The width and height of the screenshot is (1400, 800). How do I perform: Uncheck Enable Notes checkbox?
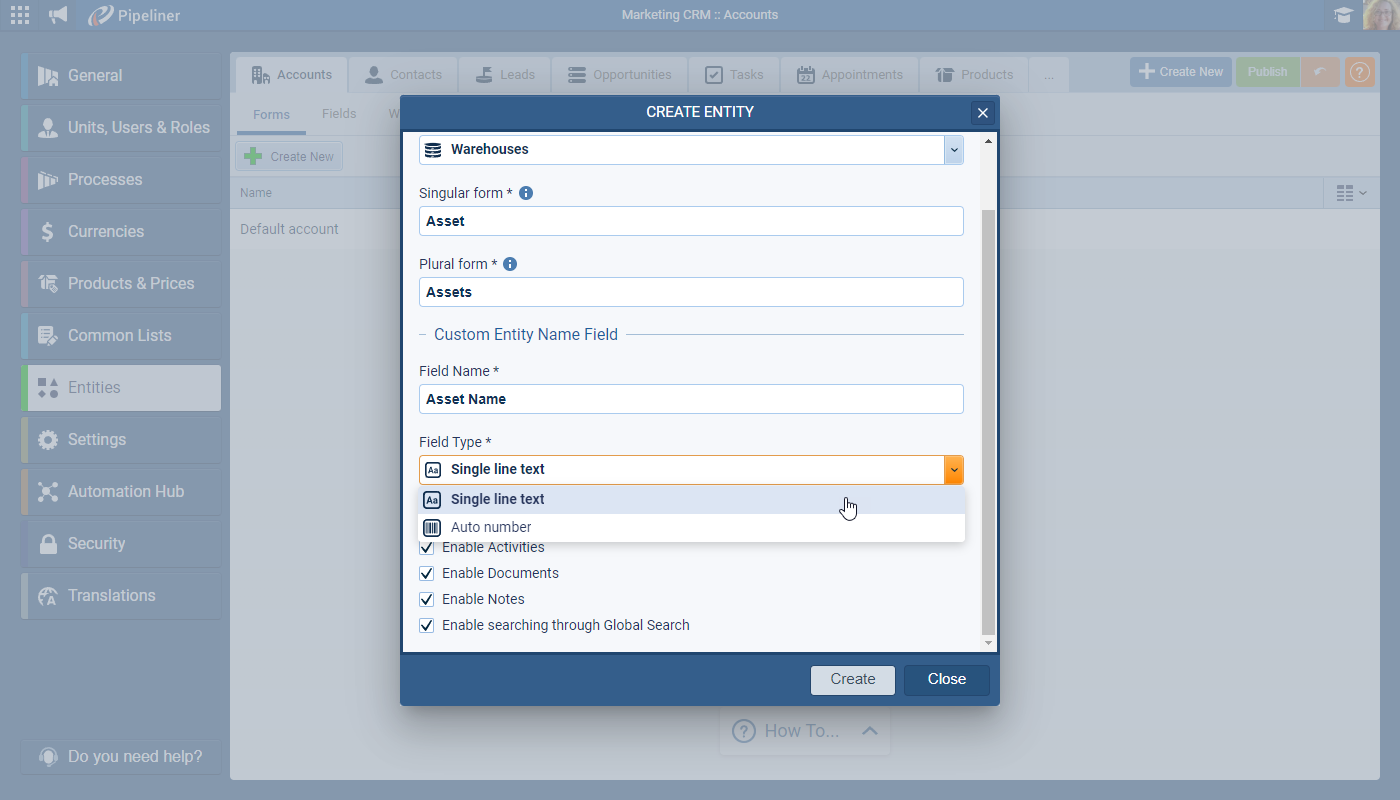[427, 600]
